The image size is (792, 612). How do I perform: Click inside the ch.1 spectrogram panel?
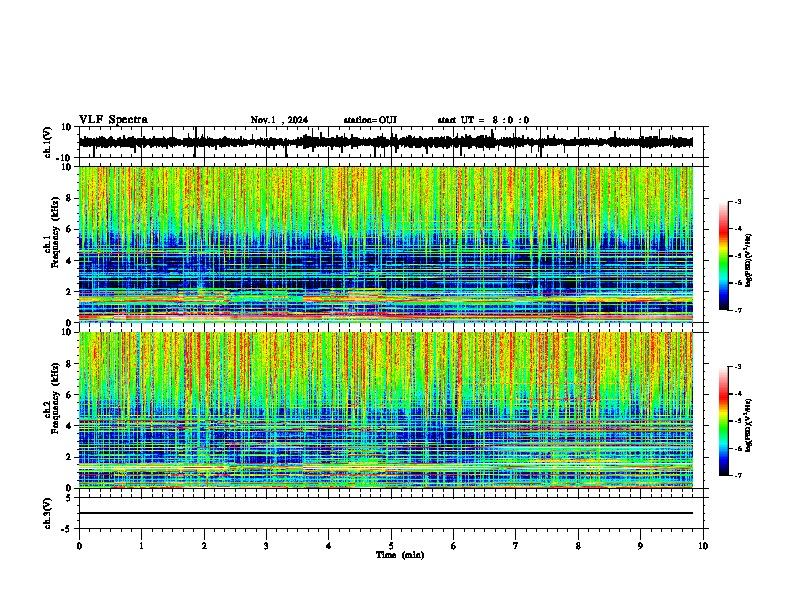(386, 244)
